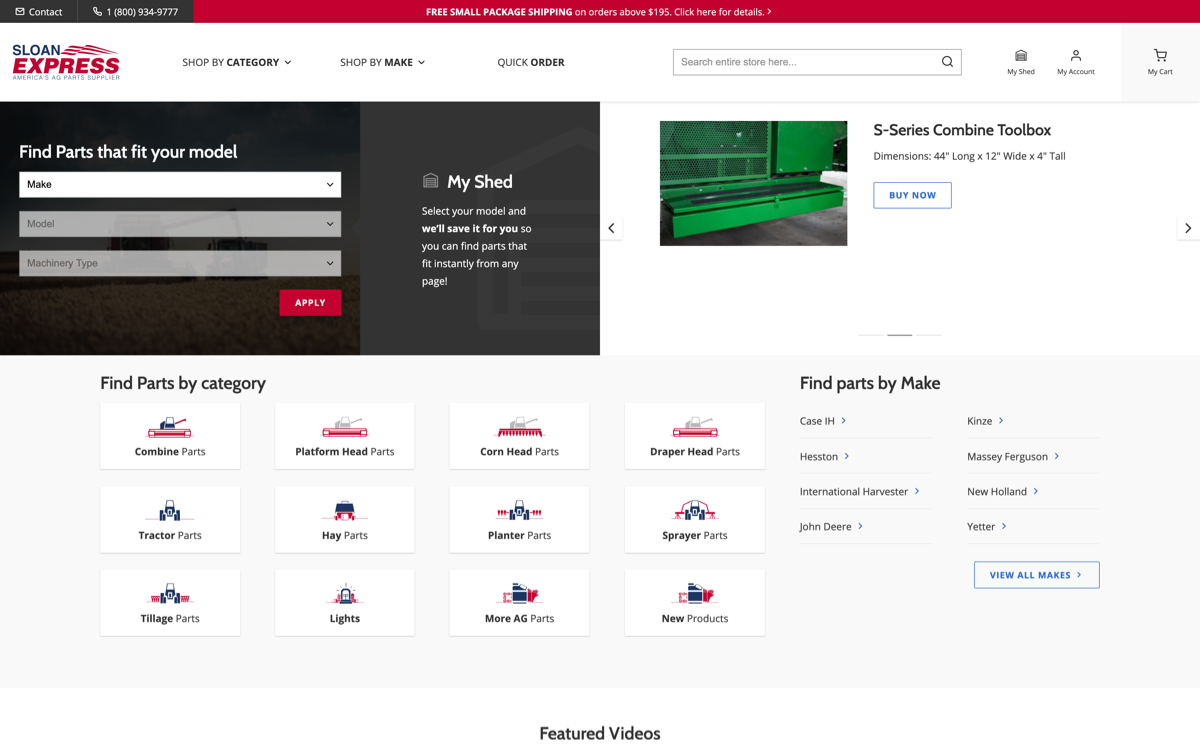Click the Buy Now button
Screen dimensions: 1200x748
click(912, 195)
